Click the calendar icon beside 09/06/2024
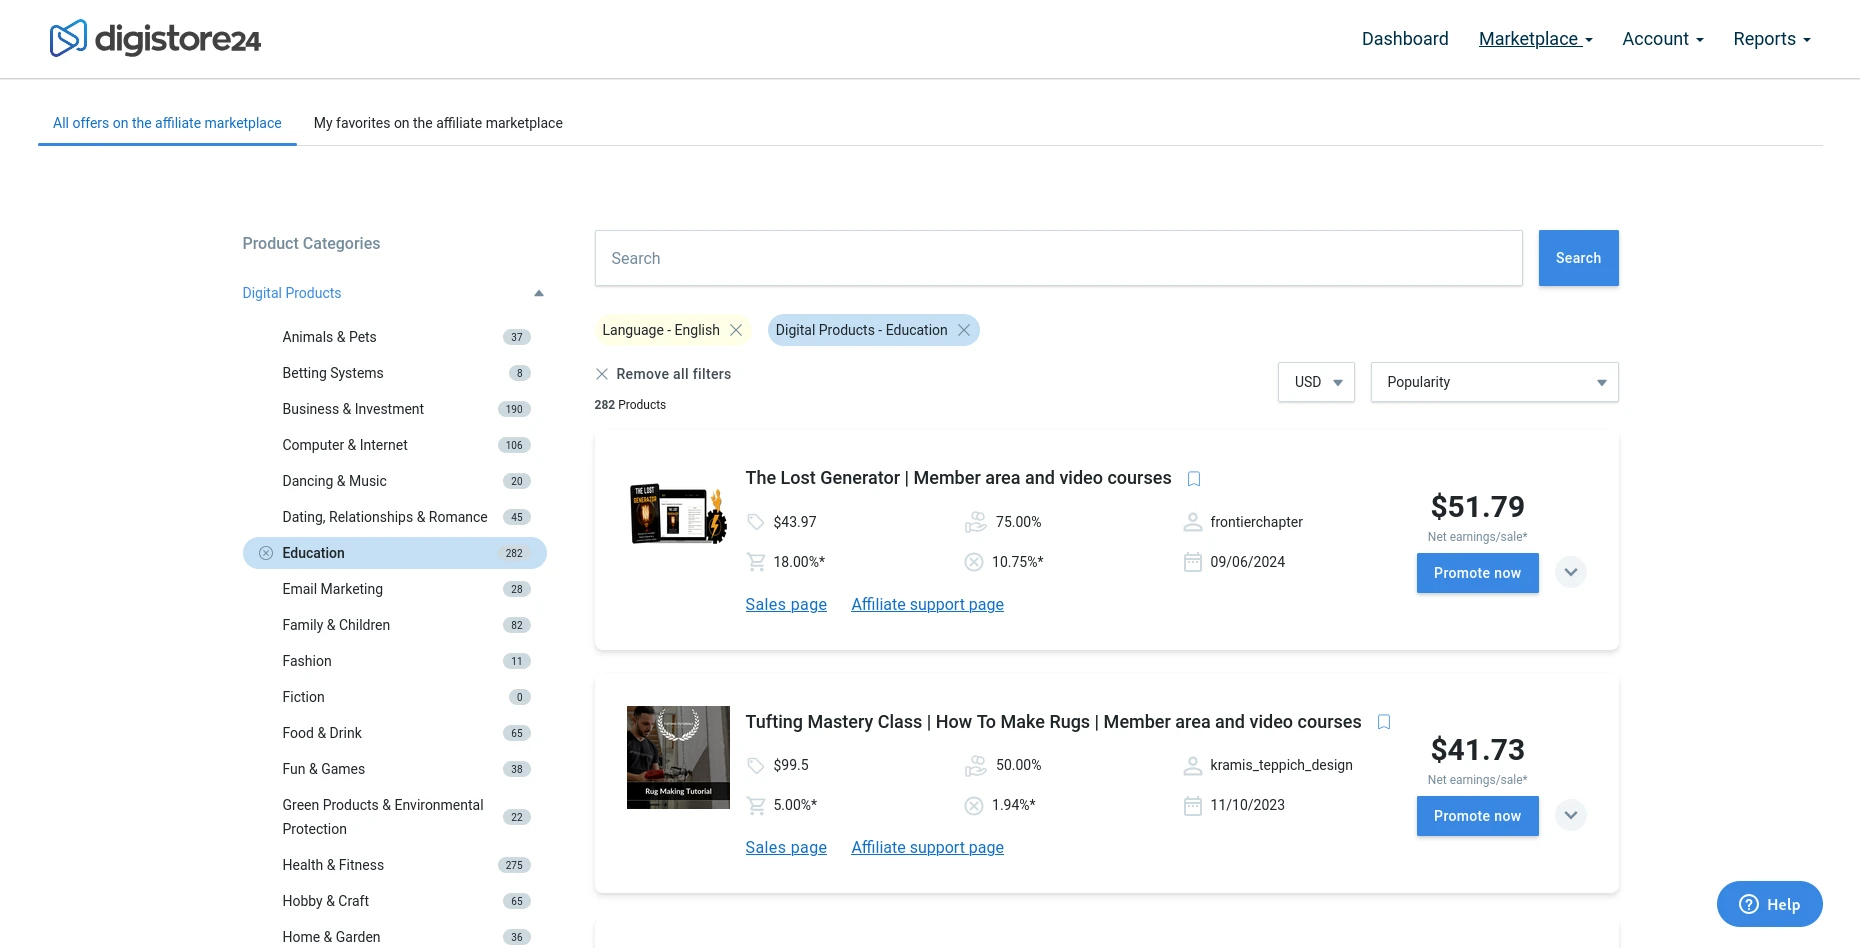 (x=1192, y=561)
